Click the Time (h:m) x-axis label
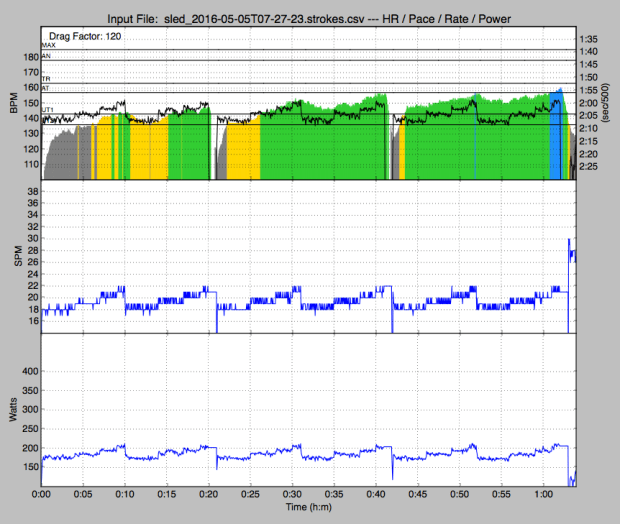Viewport: 620px width, 524px height. [x=307, y=510]
